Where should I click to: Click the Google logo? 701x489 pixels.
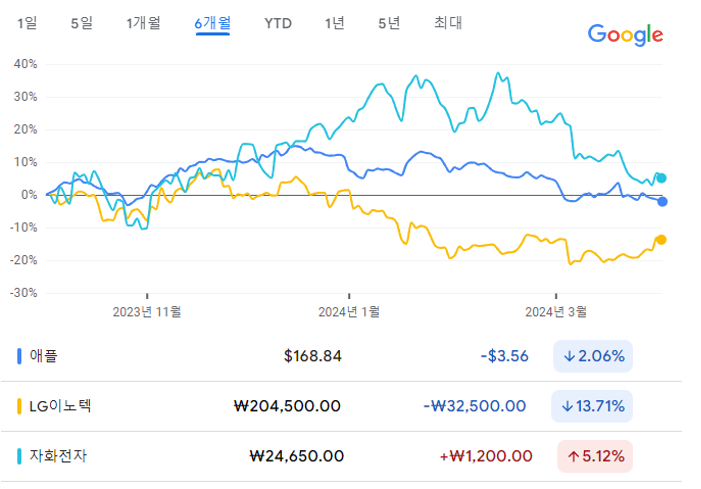click(625, 35)
